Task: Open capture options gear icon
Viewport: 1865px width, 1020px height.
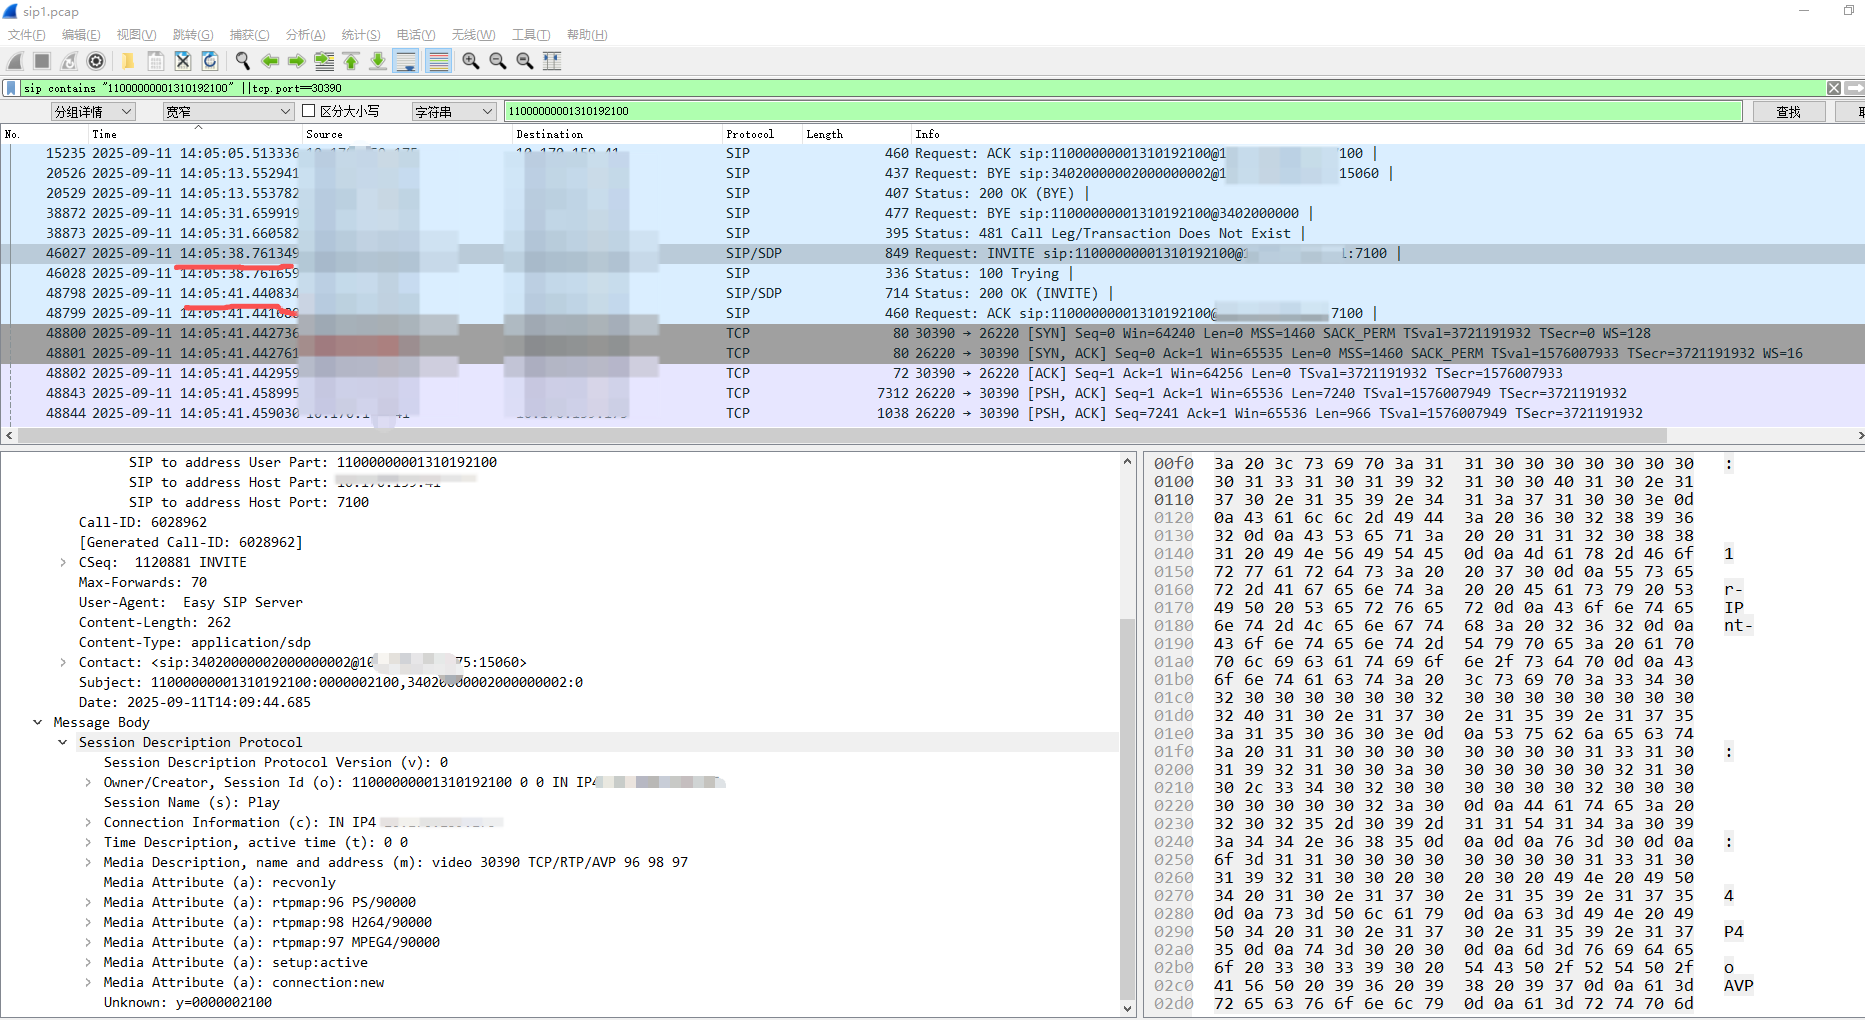Action: point(96,61)
